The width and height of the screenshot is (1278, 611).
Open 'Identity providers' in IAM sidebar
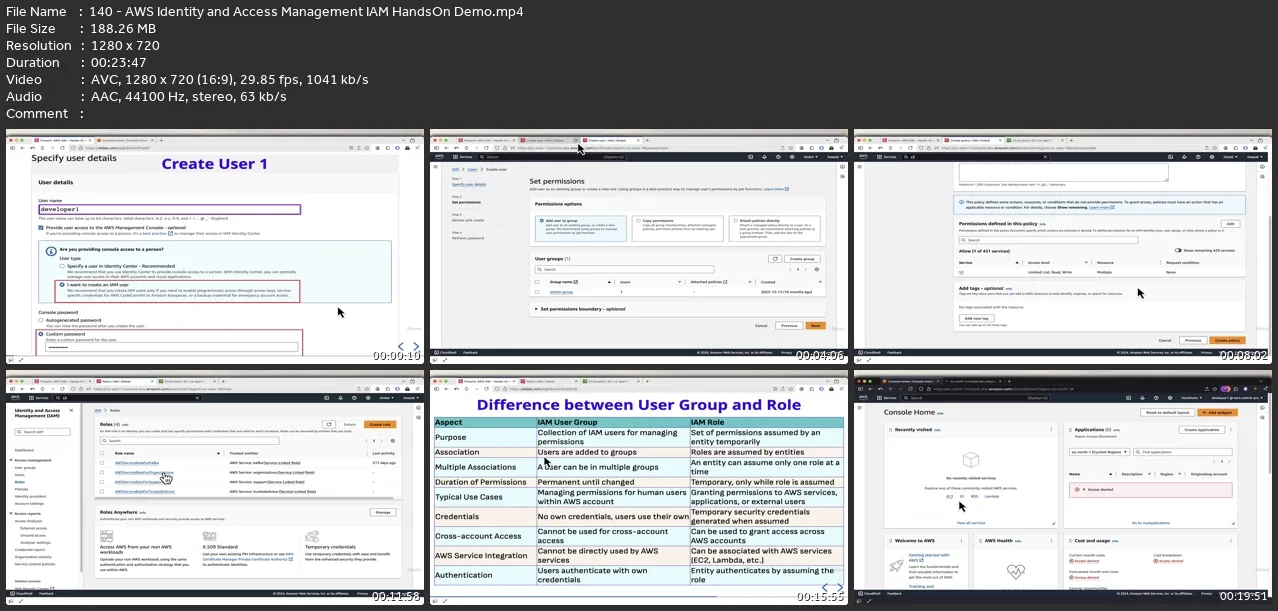click(x=31, y=495)
